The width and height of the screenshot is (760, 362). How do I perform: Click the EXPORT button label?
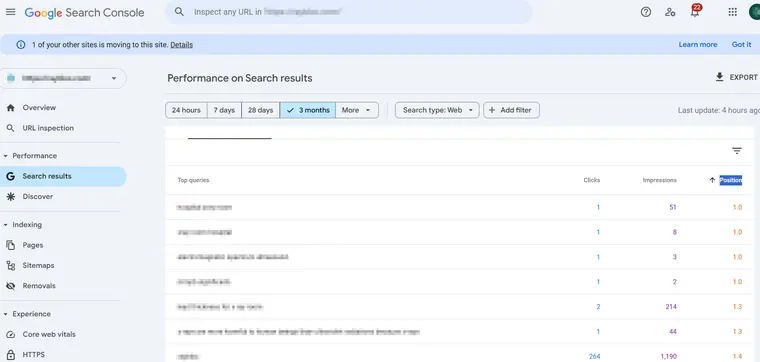click(744, 77)
